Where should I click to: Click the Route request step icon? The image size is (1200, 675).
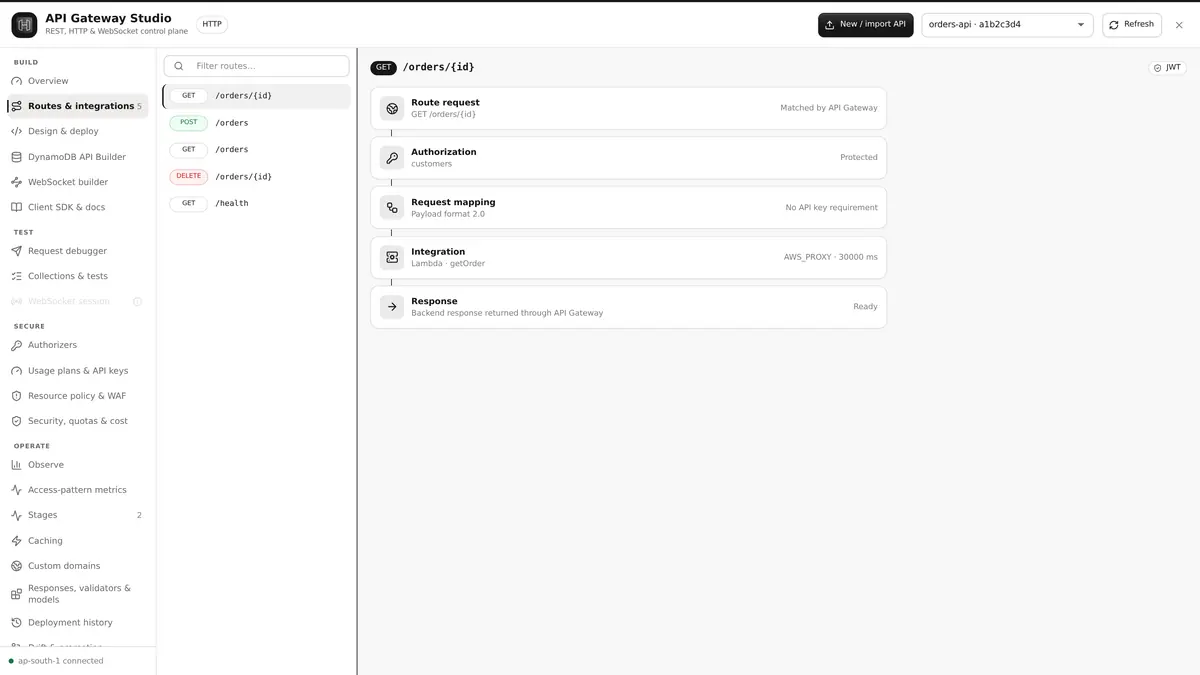click(x=392, y=108)
